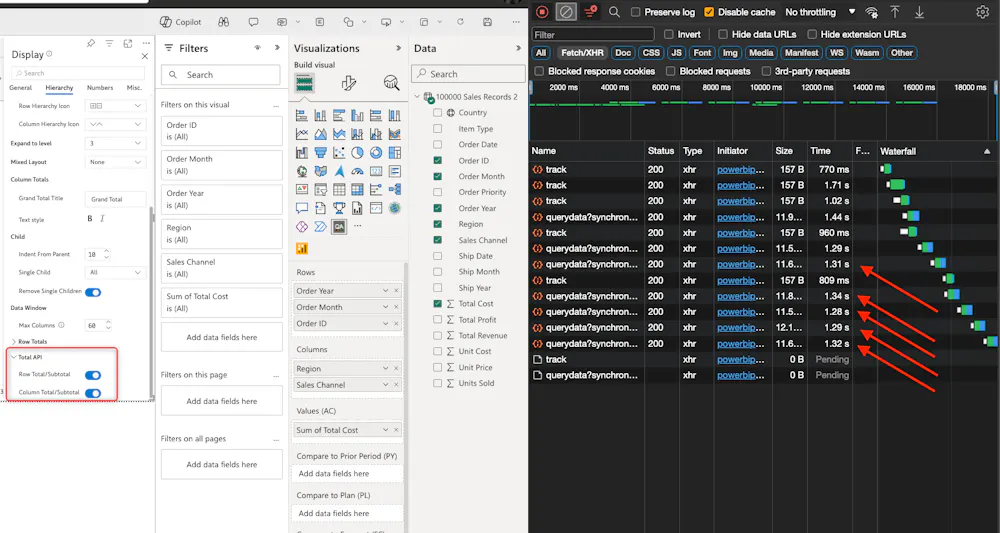Check Hide data URLs
The image size is (1000, 533).
(723, 34)
